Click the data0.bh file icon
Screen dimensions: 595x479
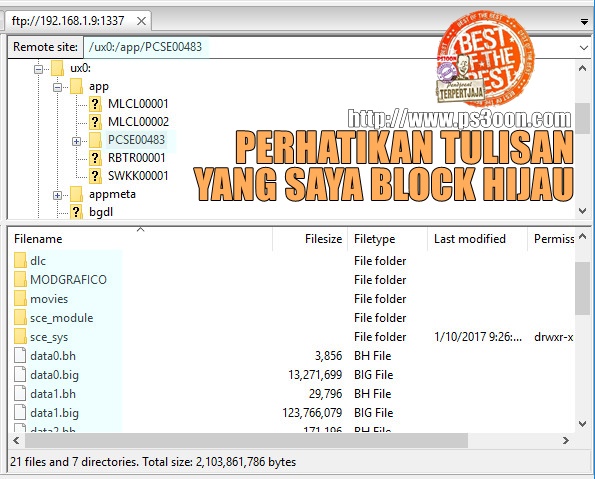coord(20,356)
